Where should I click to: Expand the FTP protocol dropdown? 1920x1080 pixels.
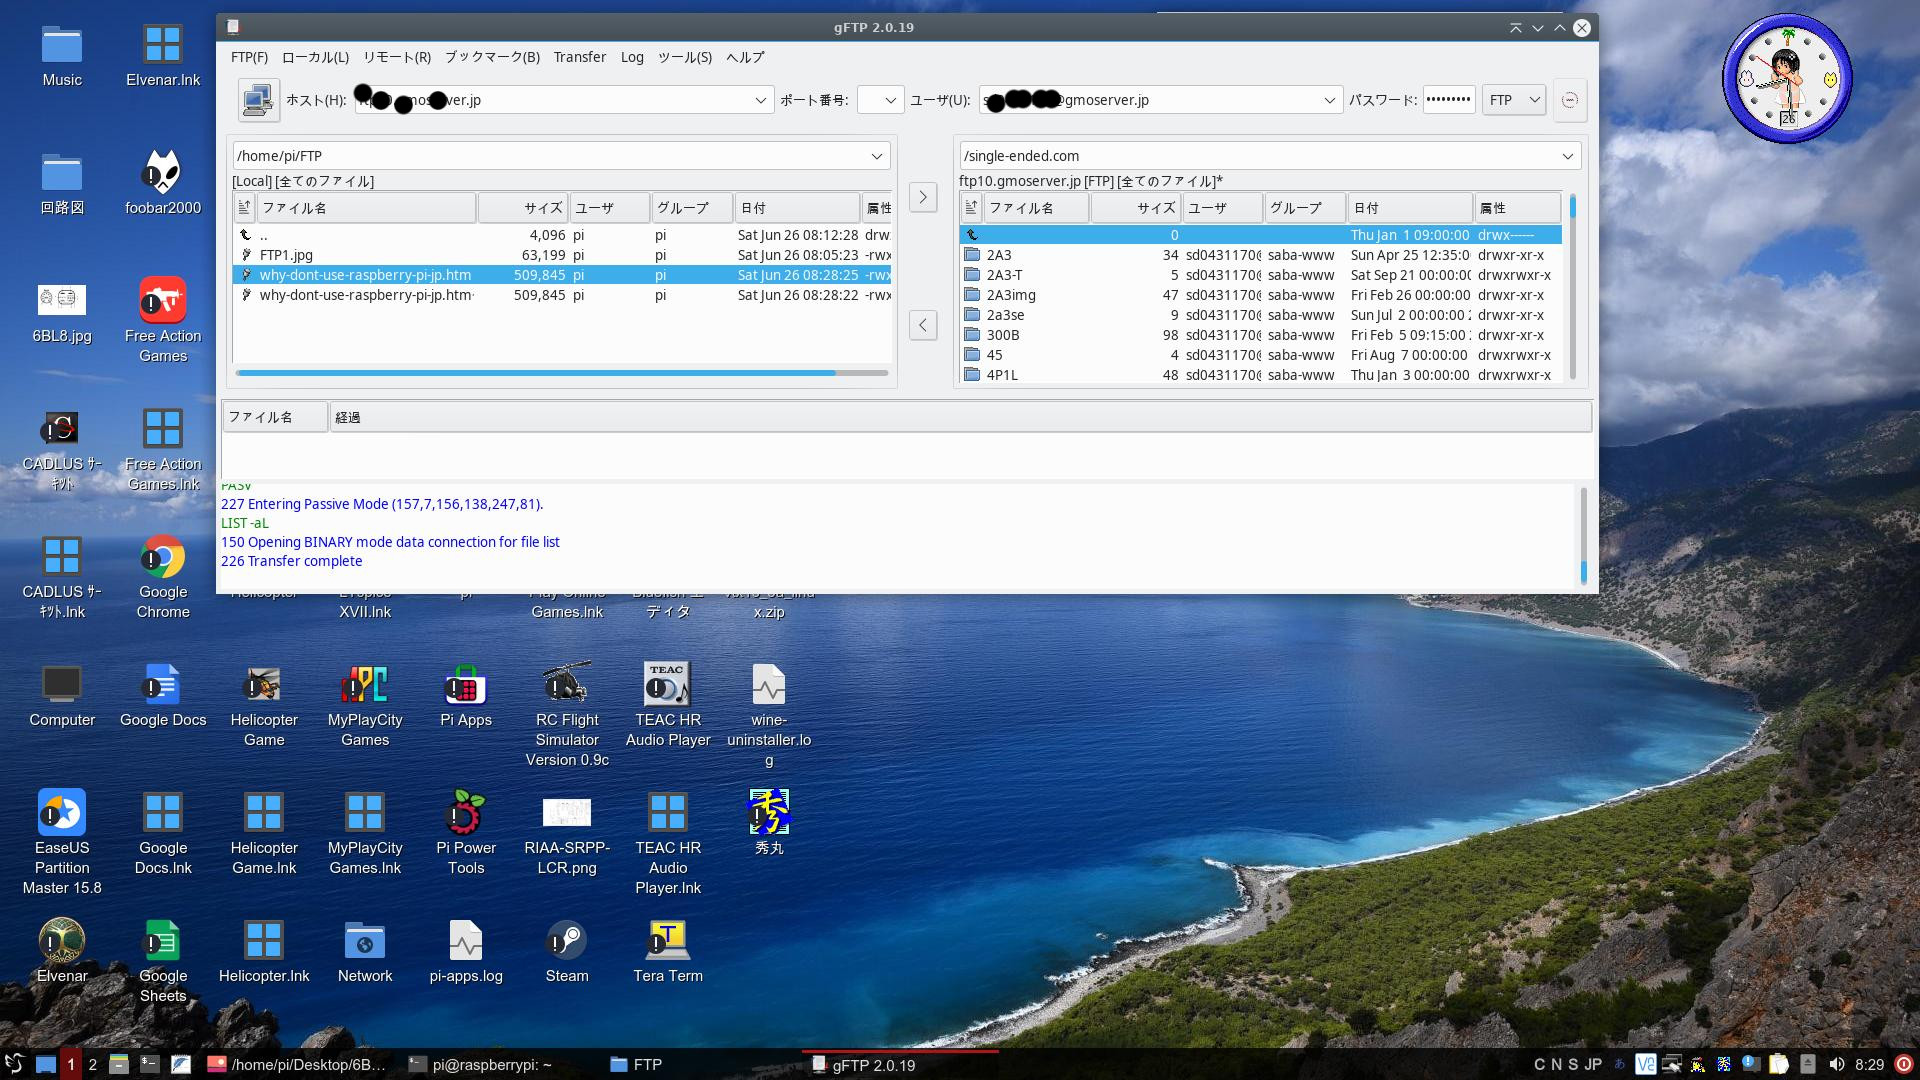(1534, 100)
